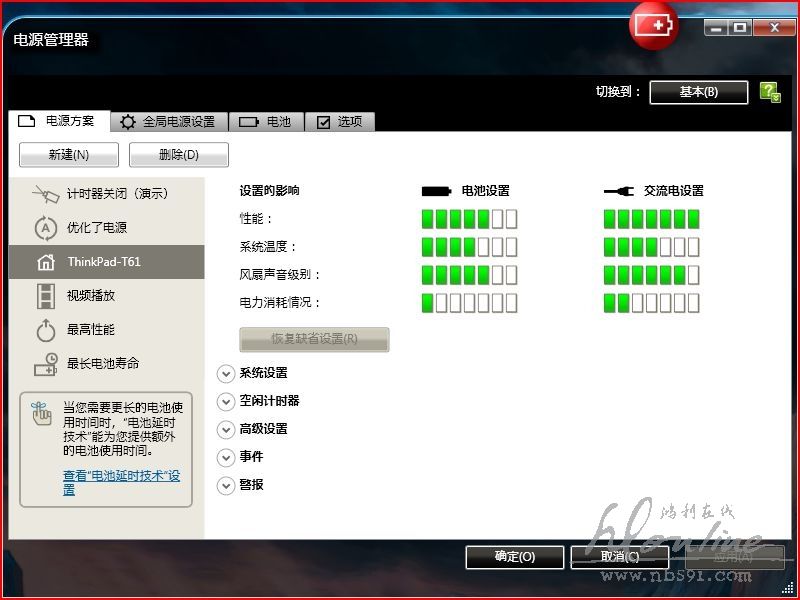
Task: Click the battery 系统温度 level bar
Action: [x=469, y=247]
